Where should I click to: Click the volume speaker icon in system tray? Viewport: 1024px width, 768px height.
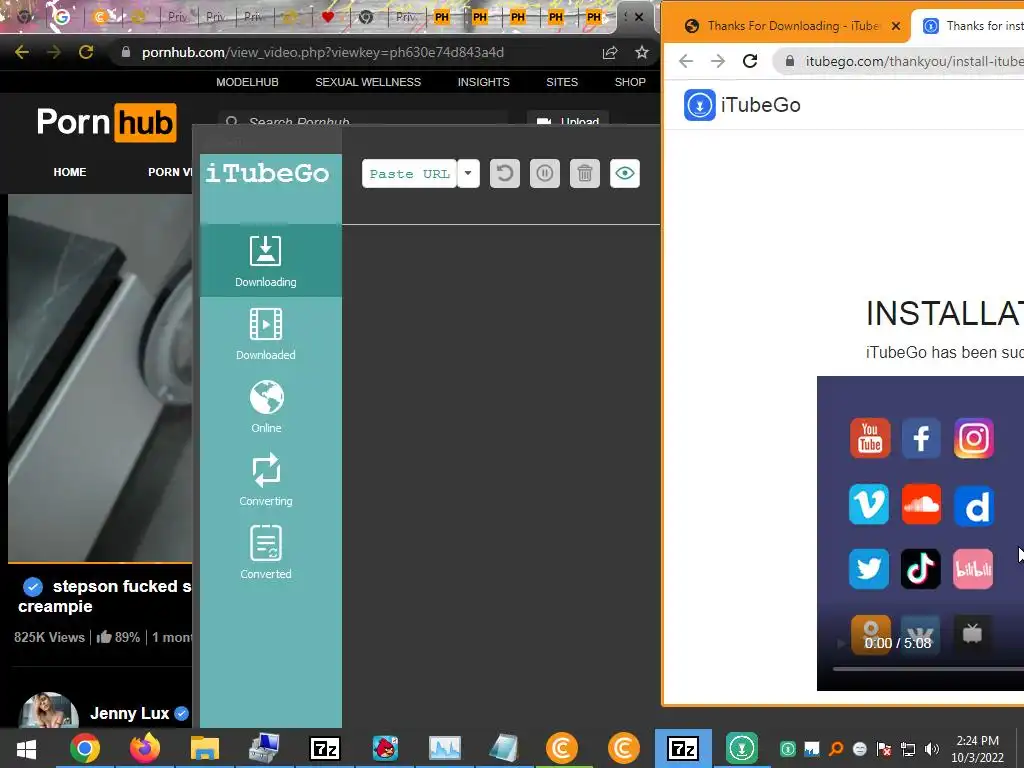931,749
